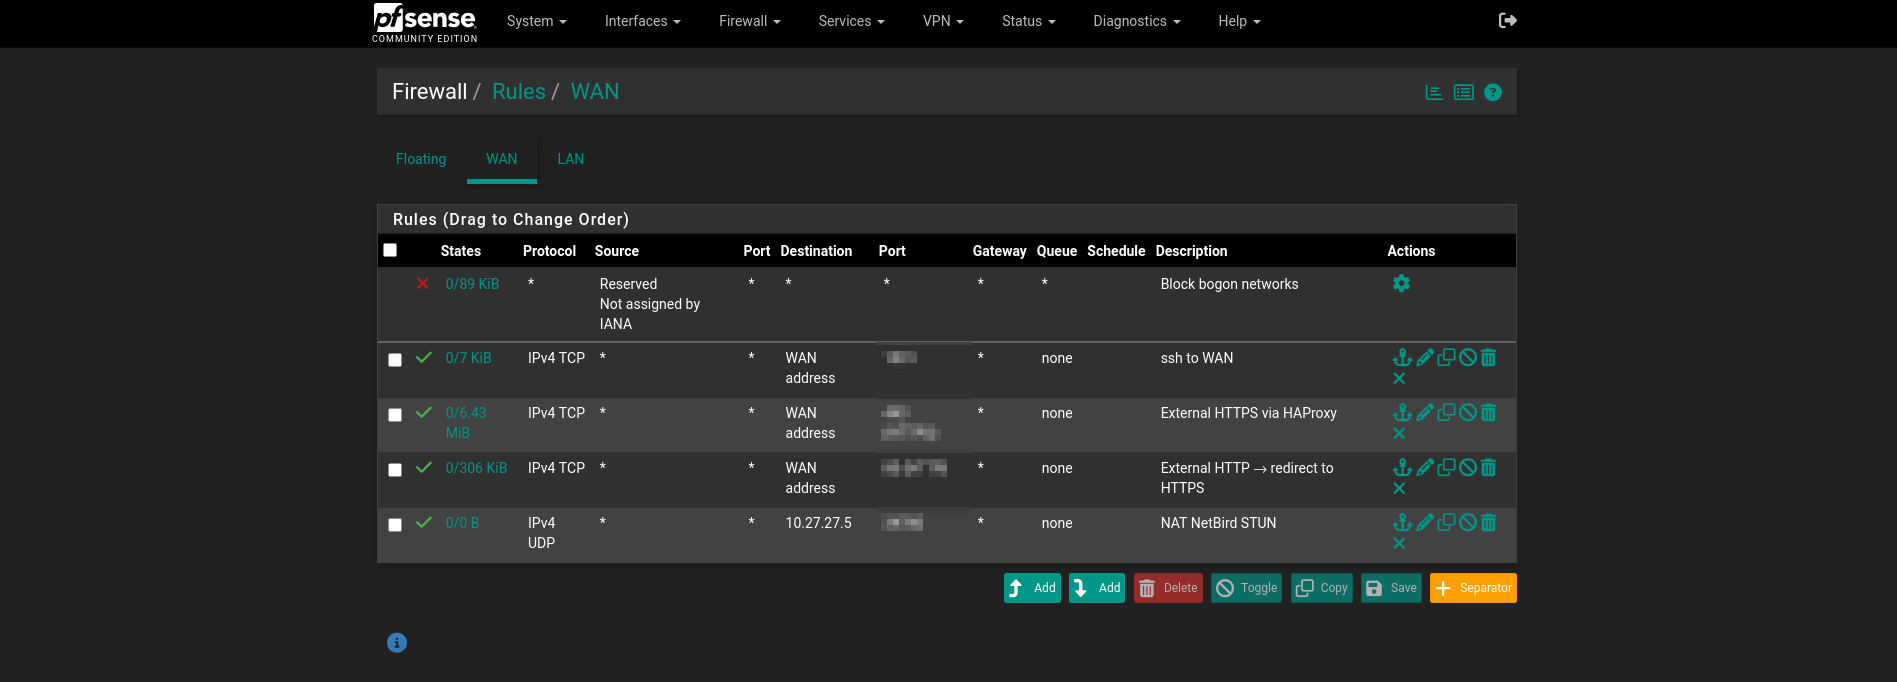Select the WAN rules tab
The height and width of the screenshot is (682, 1897).
[502, 159]
